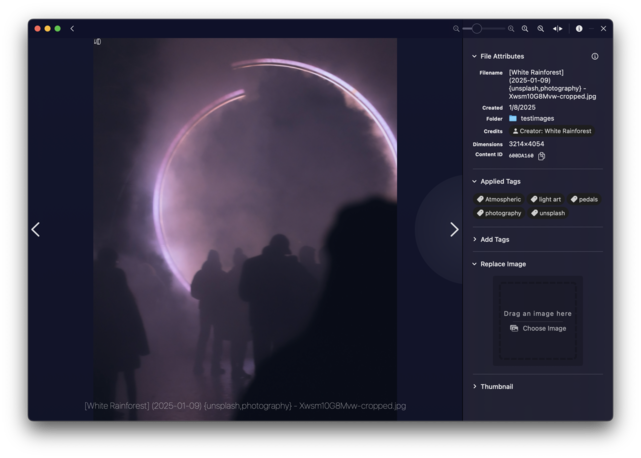This screenshot has height=458, width=641.
Task: Click the Creator: White Rainforest credit
Action: (x=551, y=131)
